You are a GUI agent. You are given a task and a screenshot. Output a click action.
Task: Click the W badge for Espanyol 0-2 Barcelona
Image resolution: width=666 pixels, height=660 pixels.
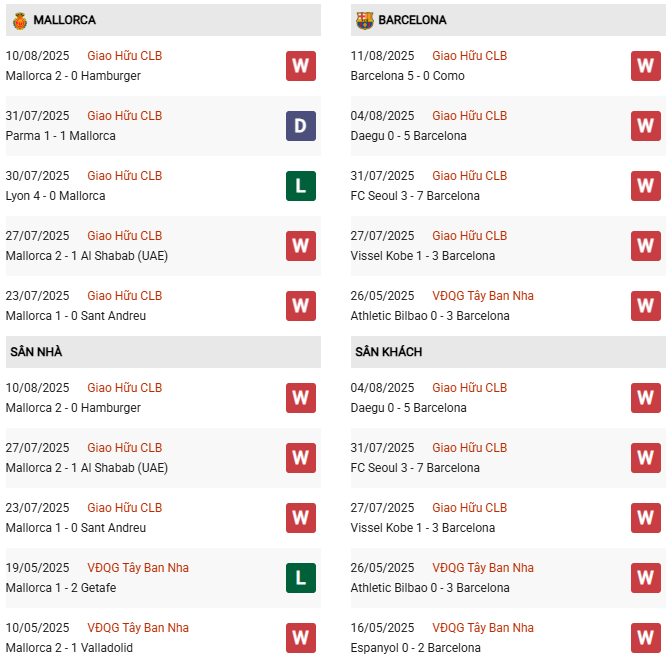point(645,638)
